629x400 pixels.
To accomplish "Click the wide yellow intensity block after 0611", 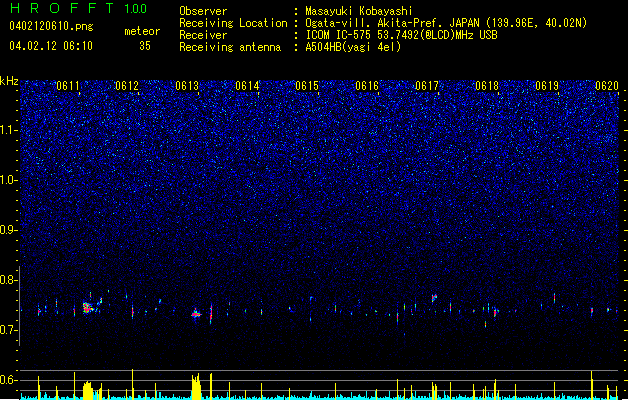I will [x=88, y=391].
